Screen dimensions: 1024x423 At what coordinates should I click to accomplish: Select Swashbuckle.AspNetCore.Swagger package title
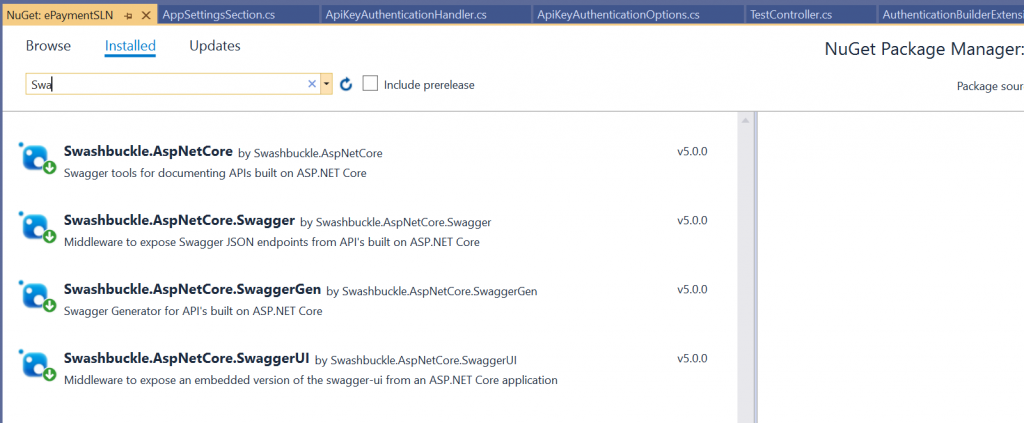coord(180,220)
